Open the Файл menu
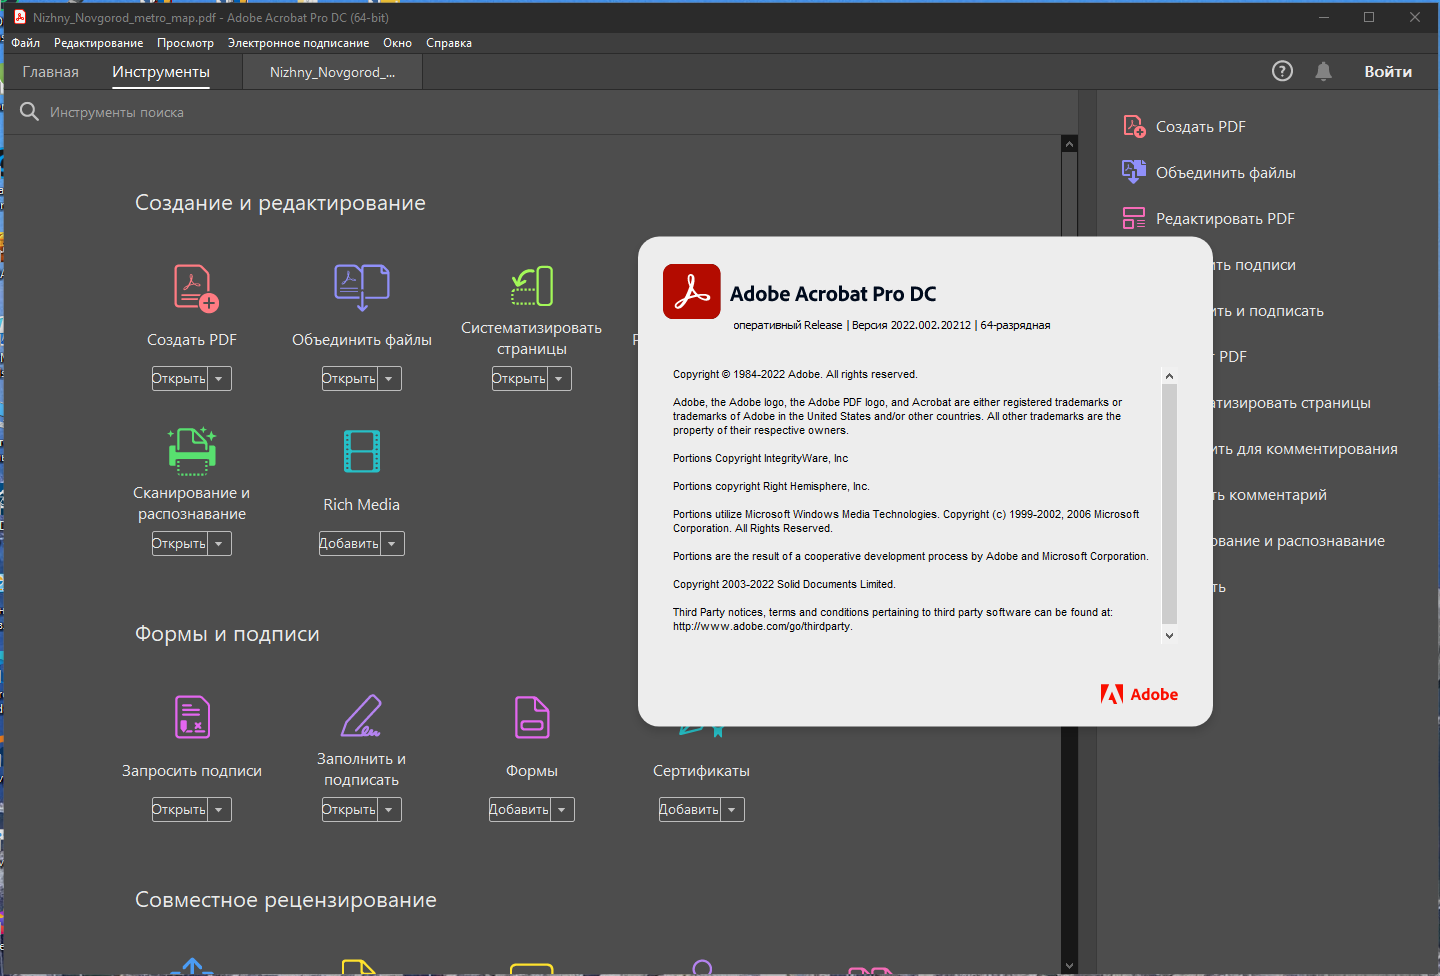1440x976 pixels. click(26, 43)
